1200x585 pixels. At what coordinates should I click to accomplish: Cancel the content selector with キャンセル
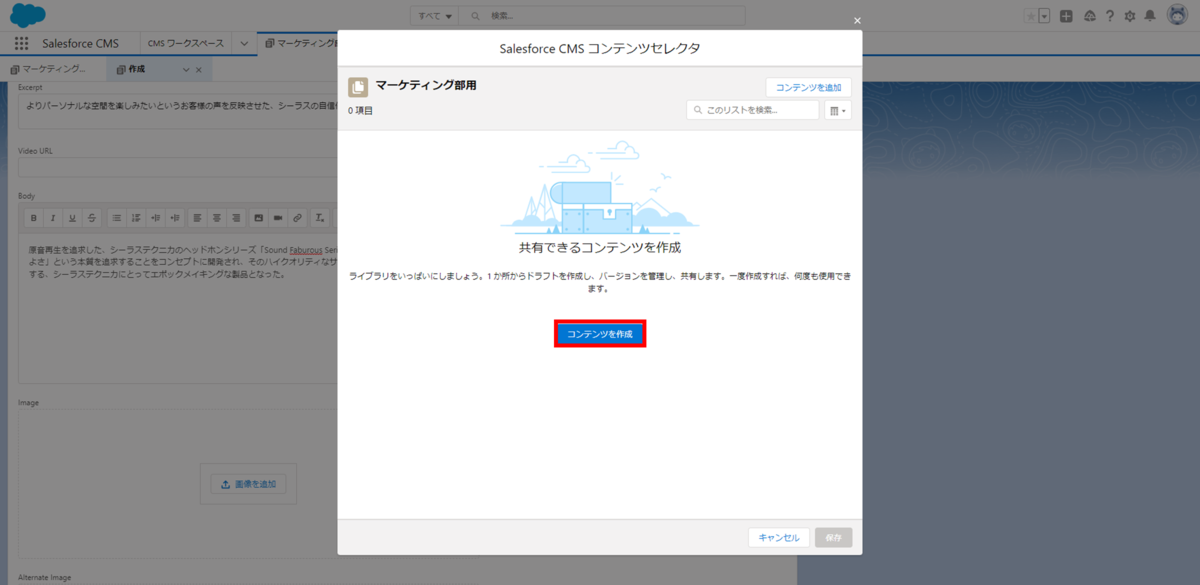[779, 537]
